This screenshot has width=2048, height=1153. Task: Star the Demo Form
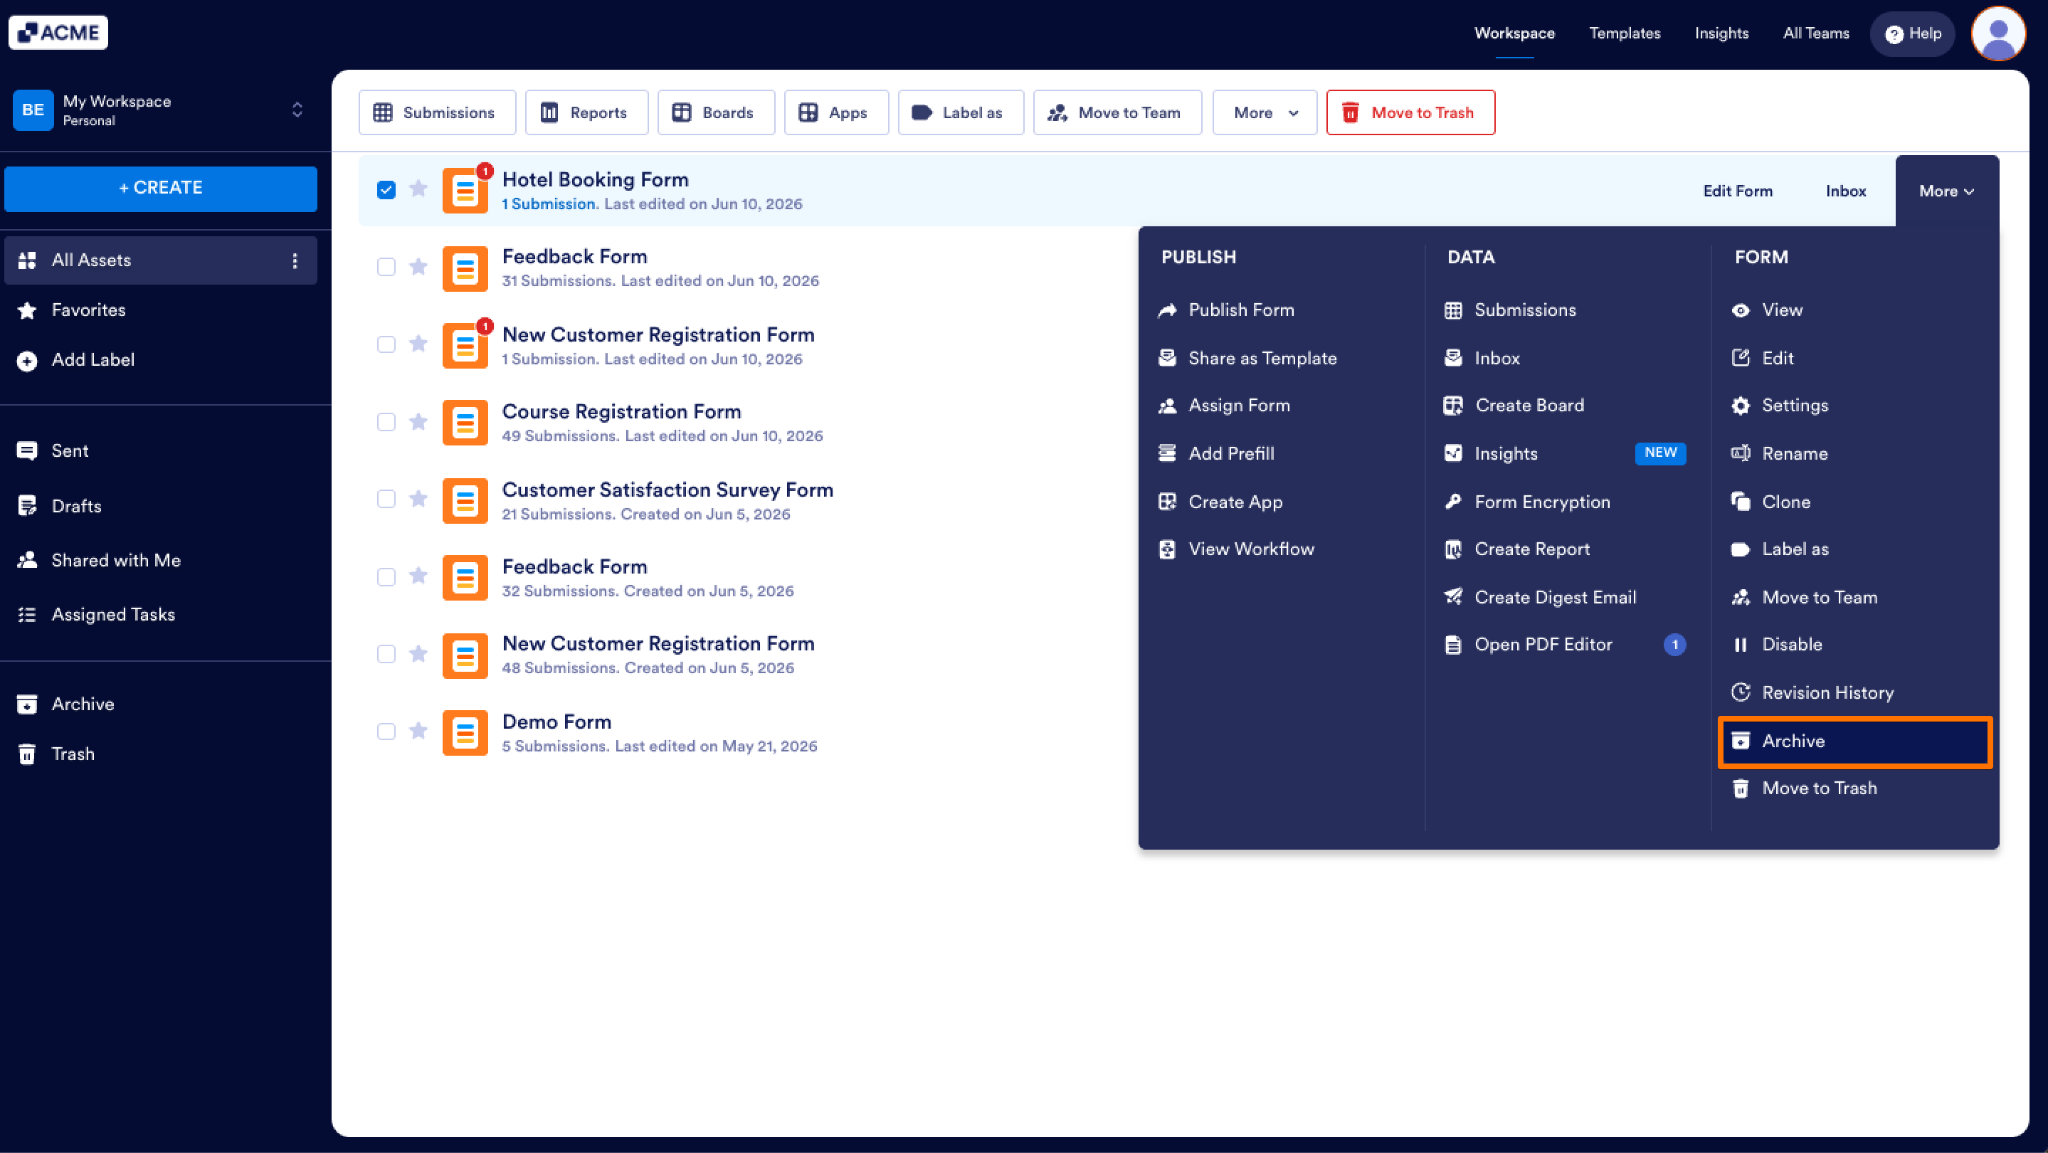[x=418, y=731]
